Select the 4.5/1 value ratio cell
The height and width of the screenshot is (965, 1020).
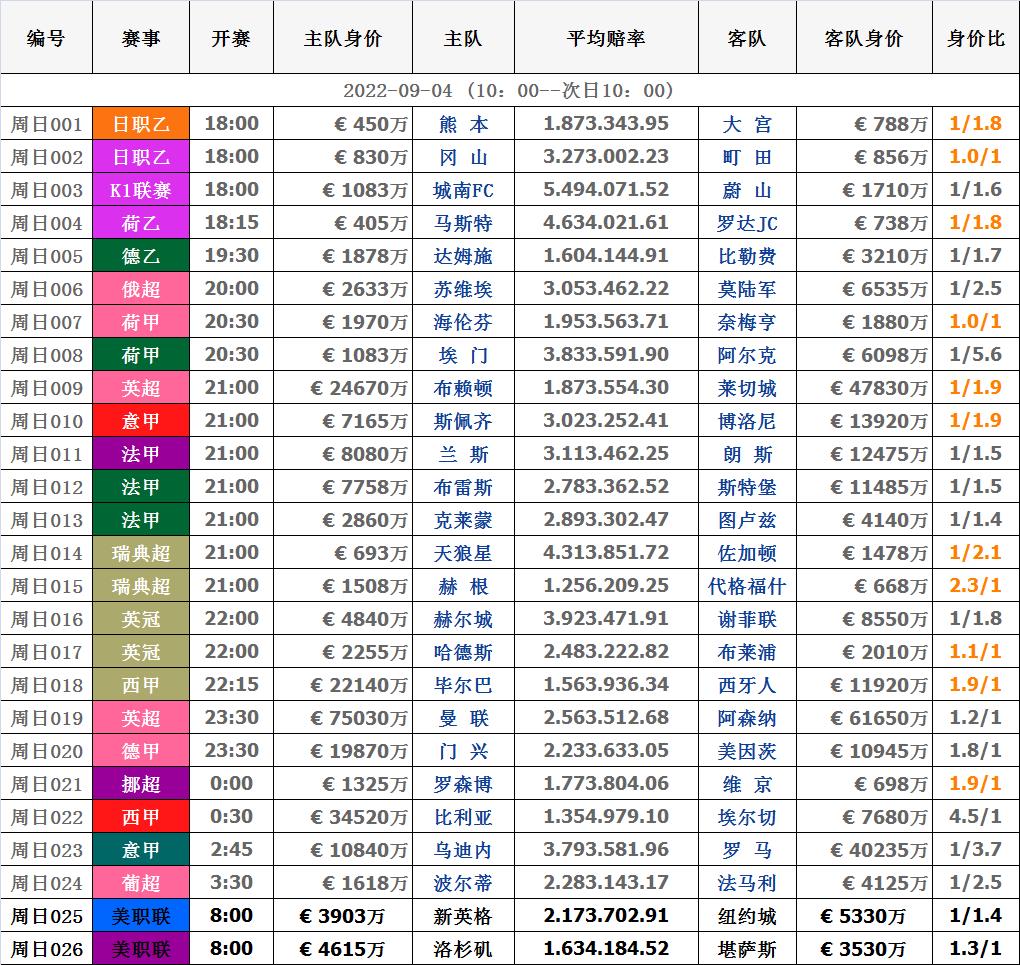click(975, 817)
